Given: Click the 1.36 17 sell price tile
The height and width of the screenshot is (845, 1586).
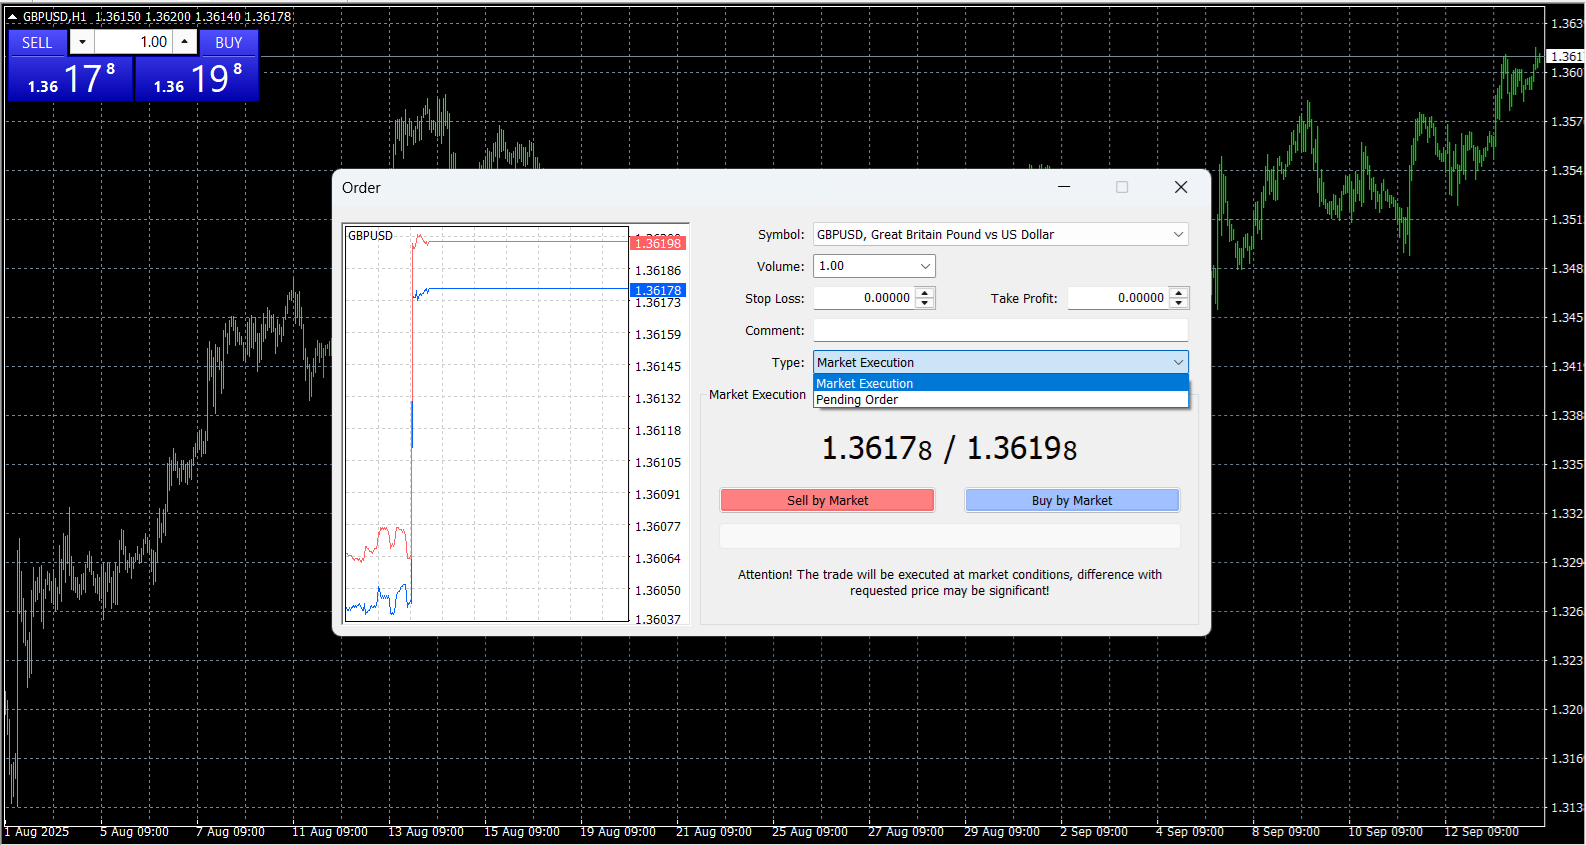Looking at the screenshot, I should tap(70, 79).
